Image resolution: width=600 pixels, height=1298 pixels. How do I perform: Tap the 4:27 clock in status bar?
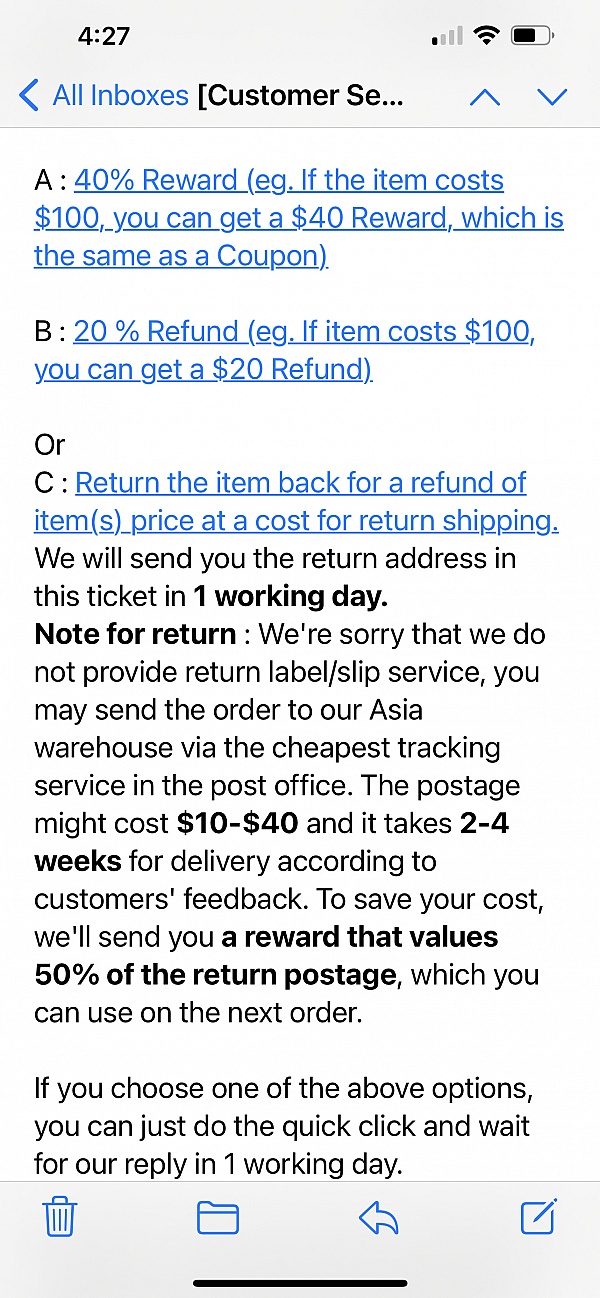(x=104, y=37)
